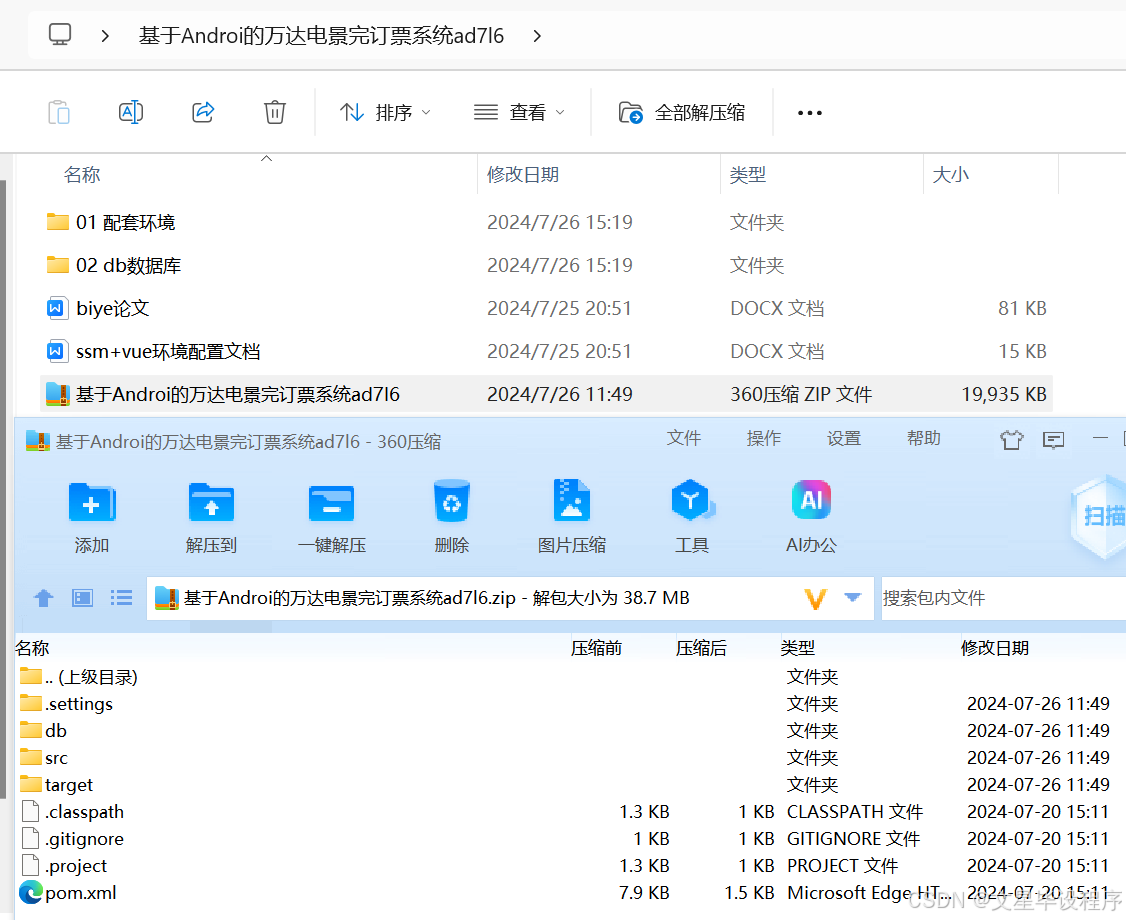
Task: Click the This PC monitor icon in address bar
Action: click(x=60, y=34)
